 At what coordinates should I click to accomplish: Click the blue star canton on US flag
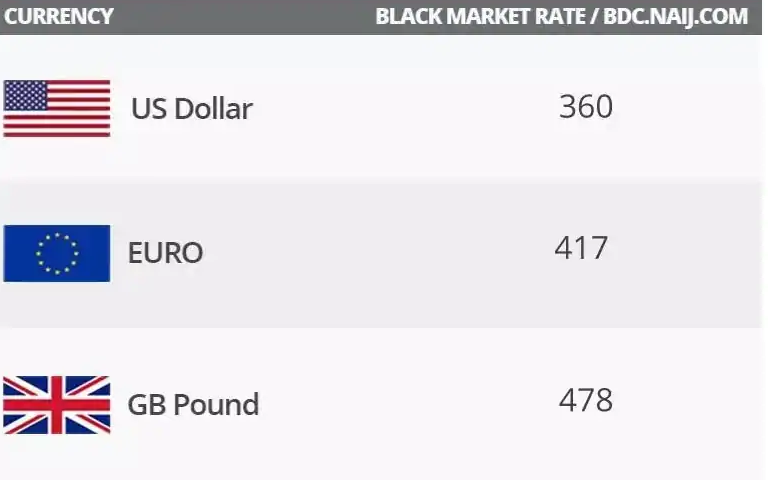tap(26, 95)
